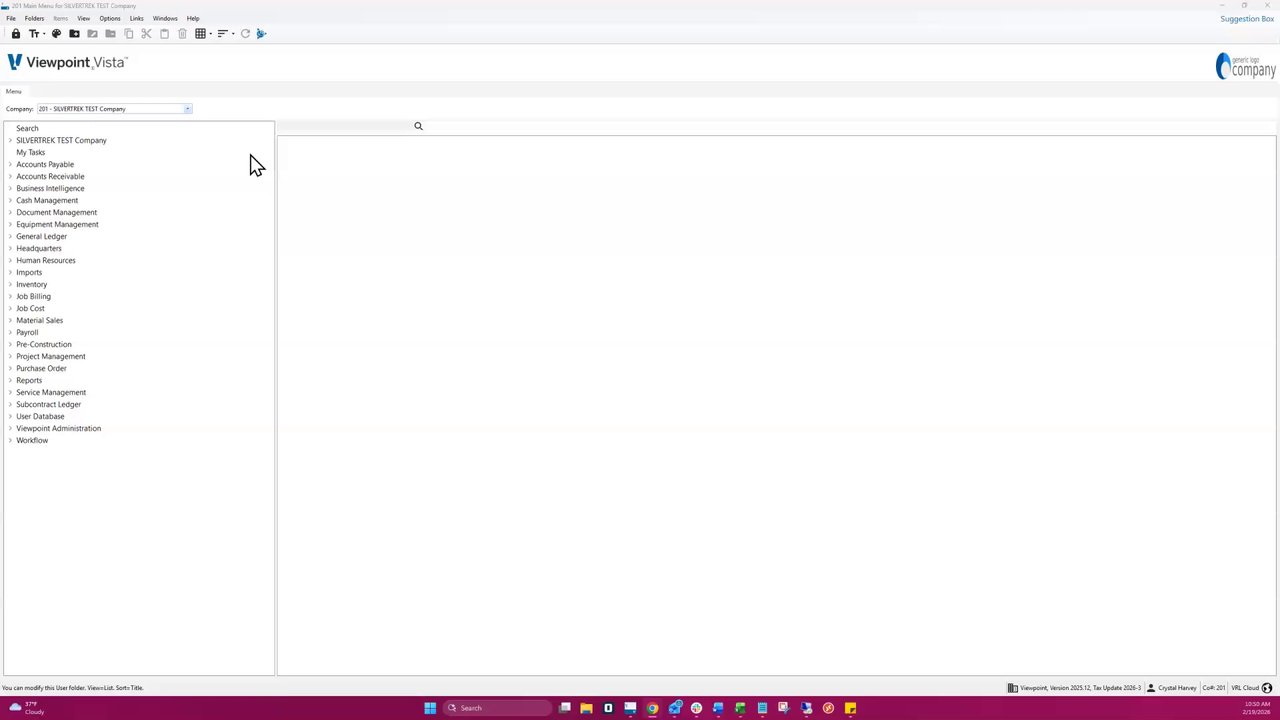This screenshot has width=1280, height=720.
Task: Open the Company dropdown selector
Action: tap(187, 109)
